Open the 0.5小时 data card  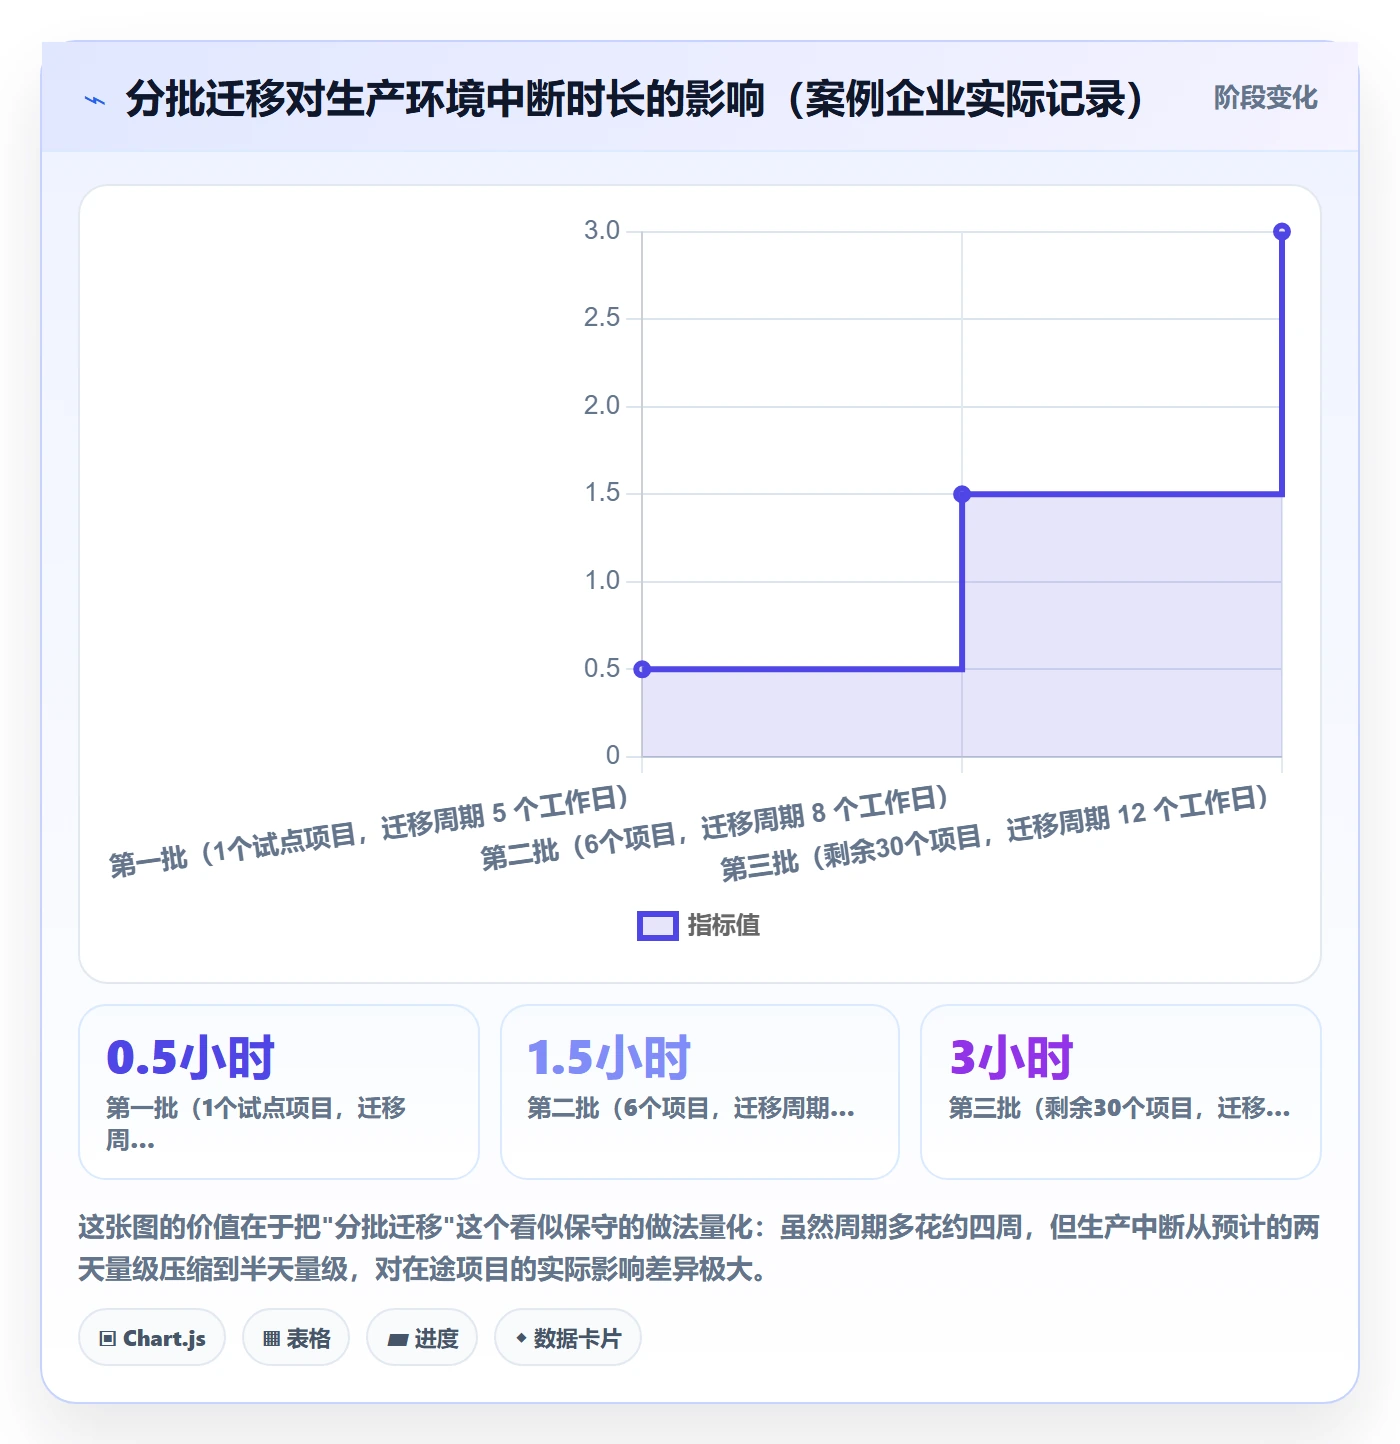pos(279,1092)
